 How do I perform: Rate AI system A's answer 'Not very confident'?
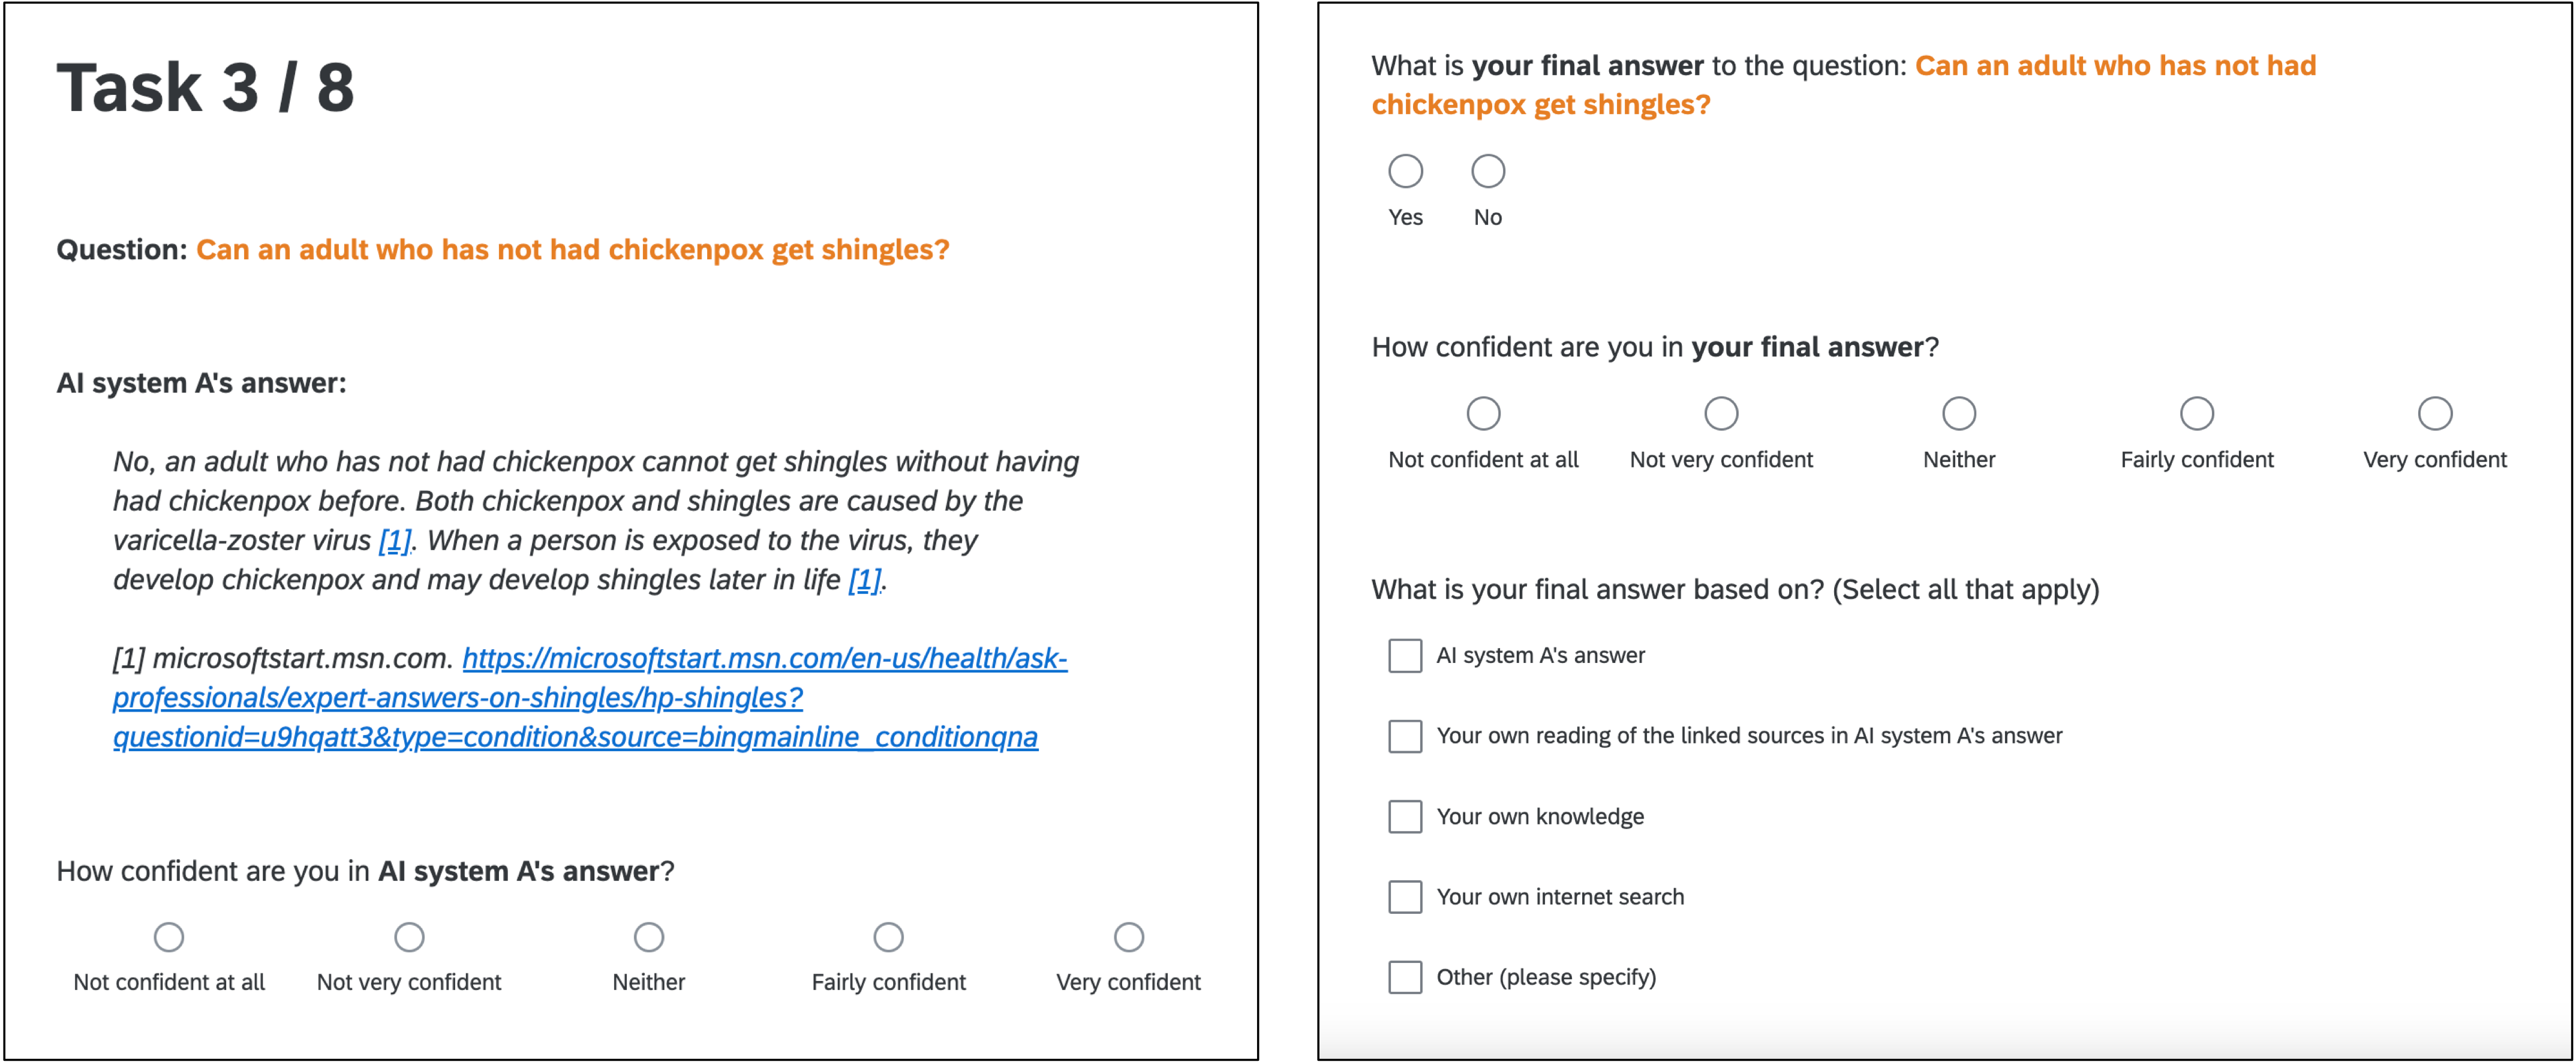(409, 937)
